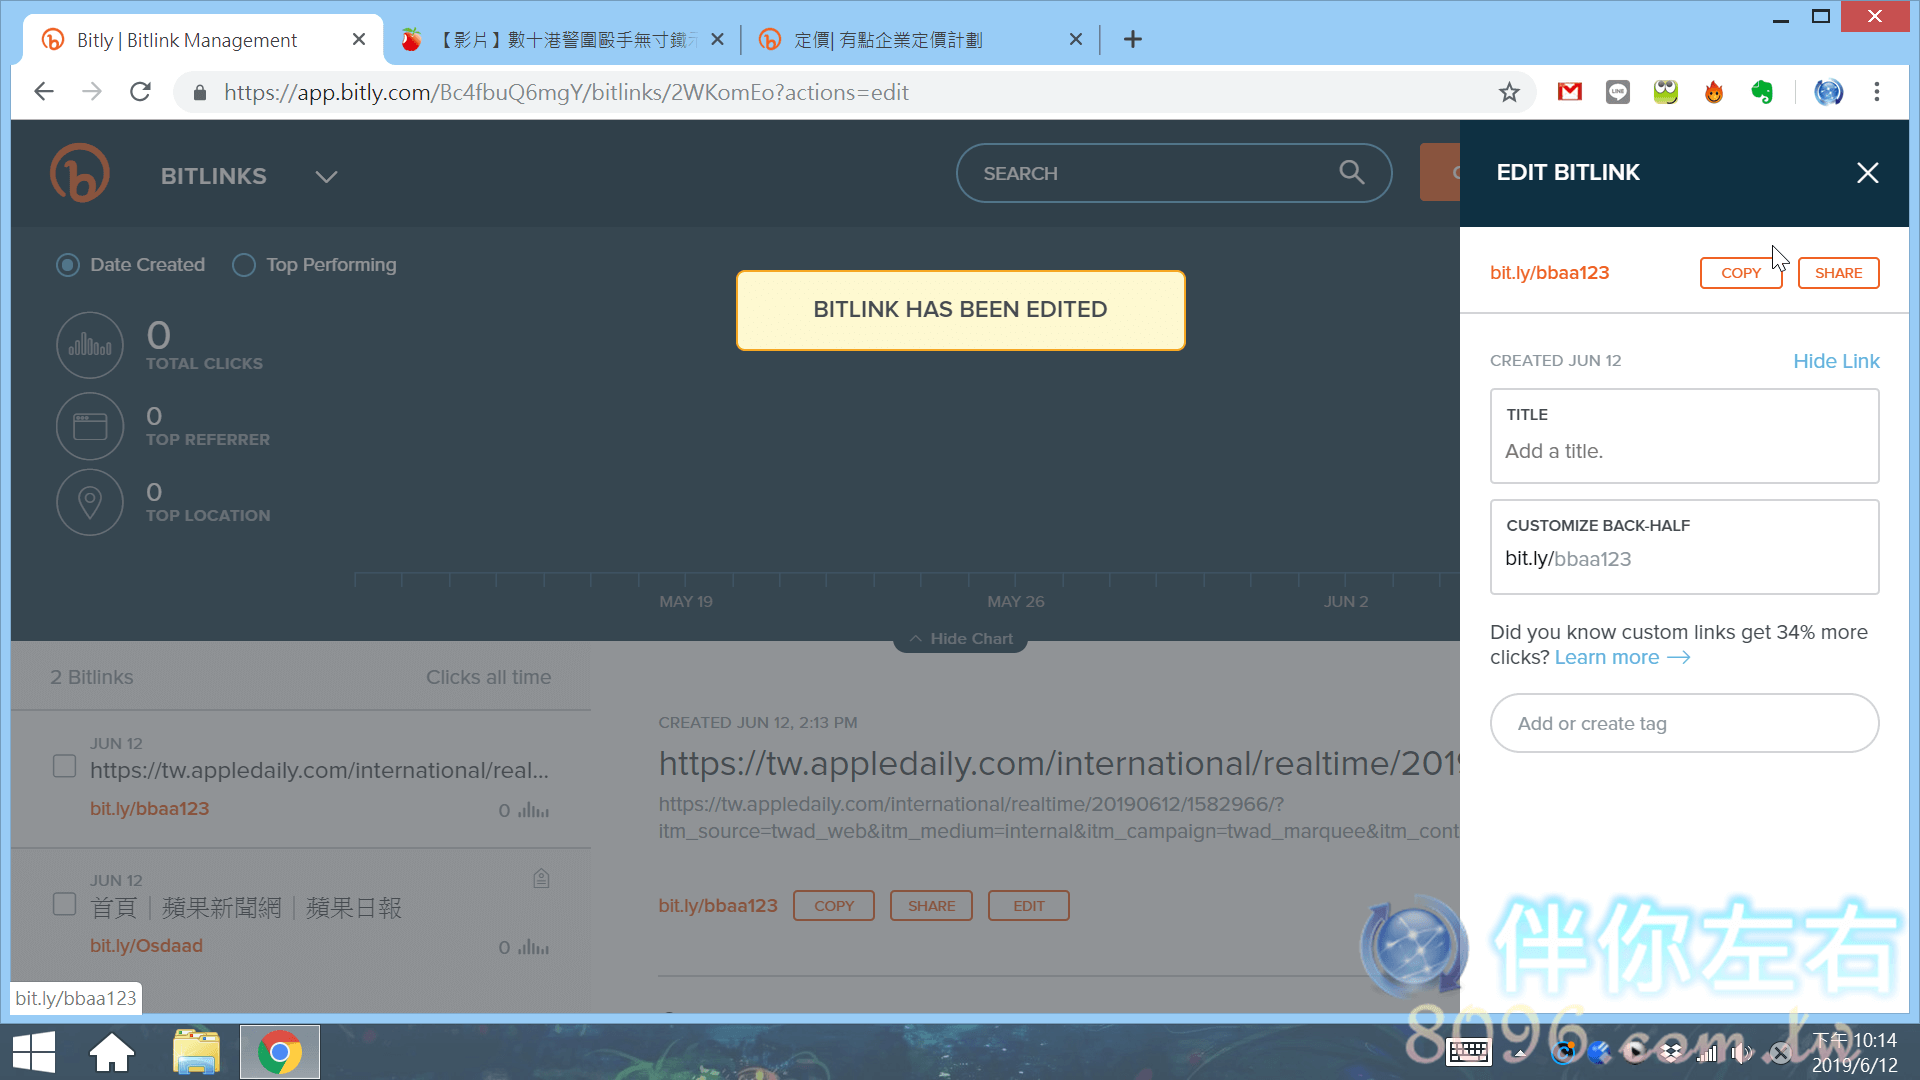Open the Learn more link

[x=1622, y=657]
